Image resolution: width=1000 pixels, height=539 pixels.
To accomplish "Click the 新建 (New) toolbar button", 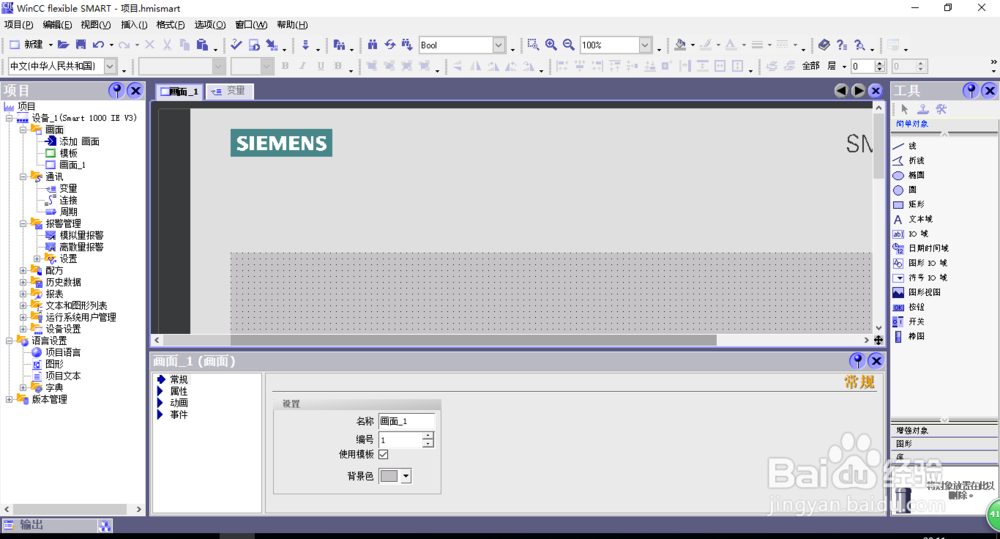I will click(x=26, y=45).
